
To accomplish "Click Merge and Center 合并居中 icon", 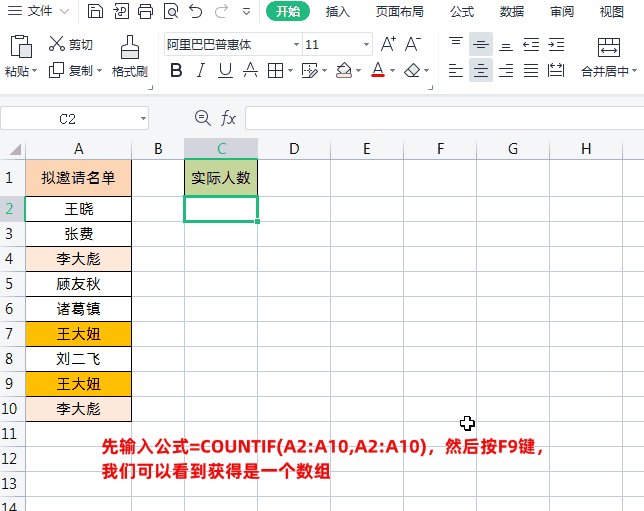I will coord(609,47).
